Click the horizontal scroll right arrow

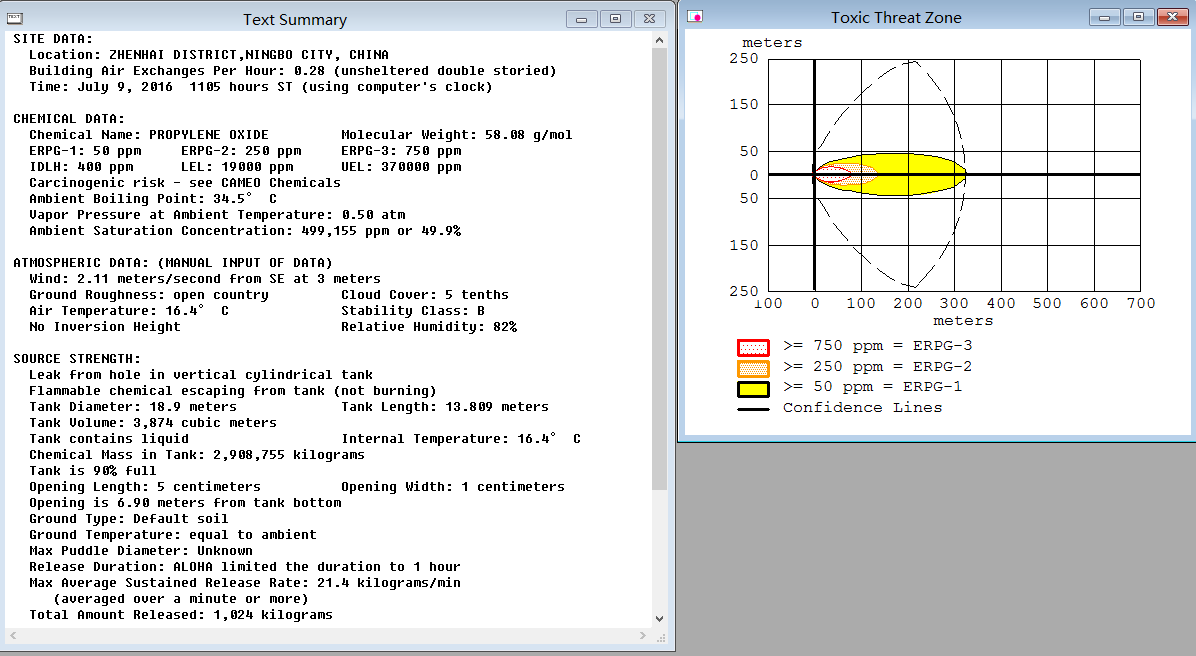pos(643,635)
